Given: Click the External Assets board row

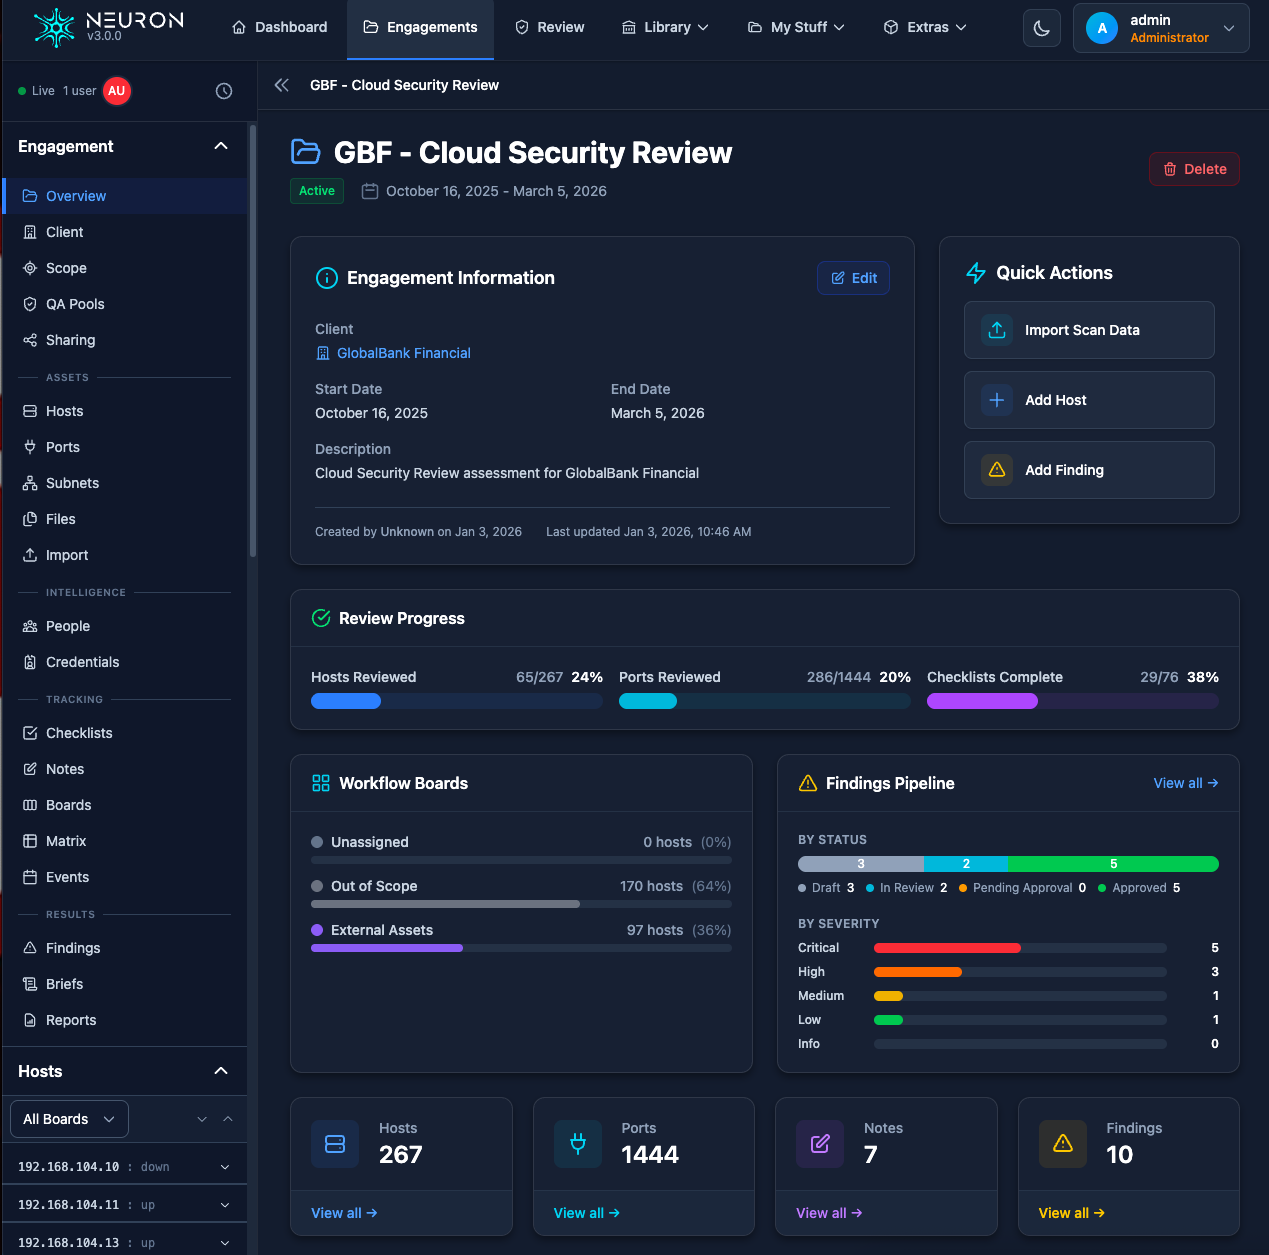Looking at the screenshot, I should point(521,938).
